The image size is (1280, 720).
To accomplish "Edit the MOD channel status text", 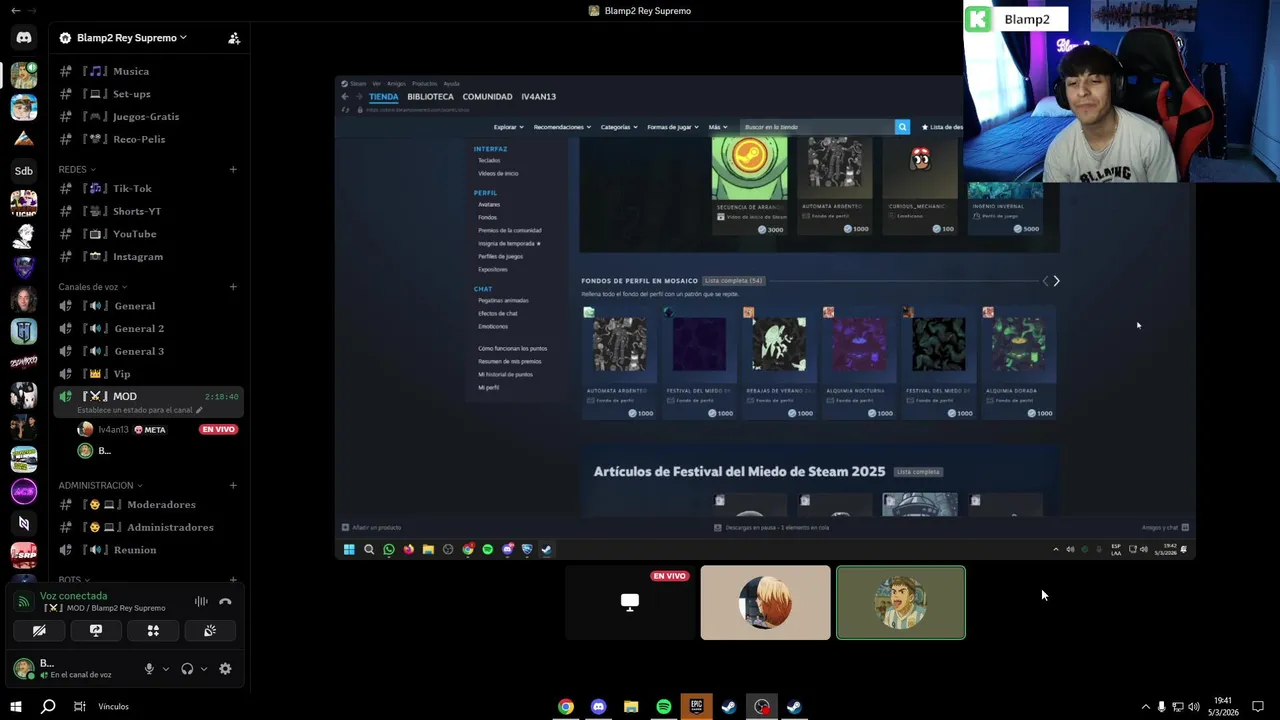I will [x=140, y=410].
